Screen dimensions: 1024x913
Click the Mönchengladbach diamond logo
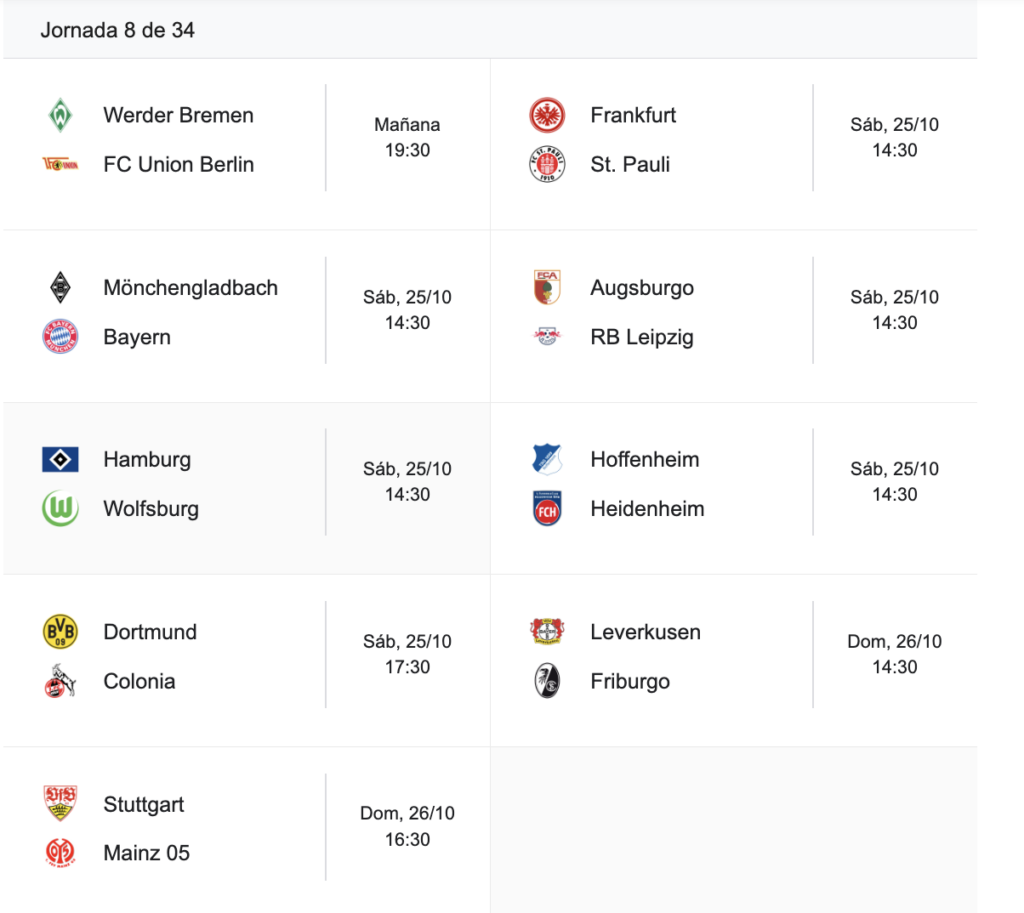60,288
